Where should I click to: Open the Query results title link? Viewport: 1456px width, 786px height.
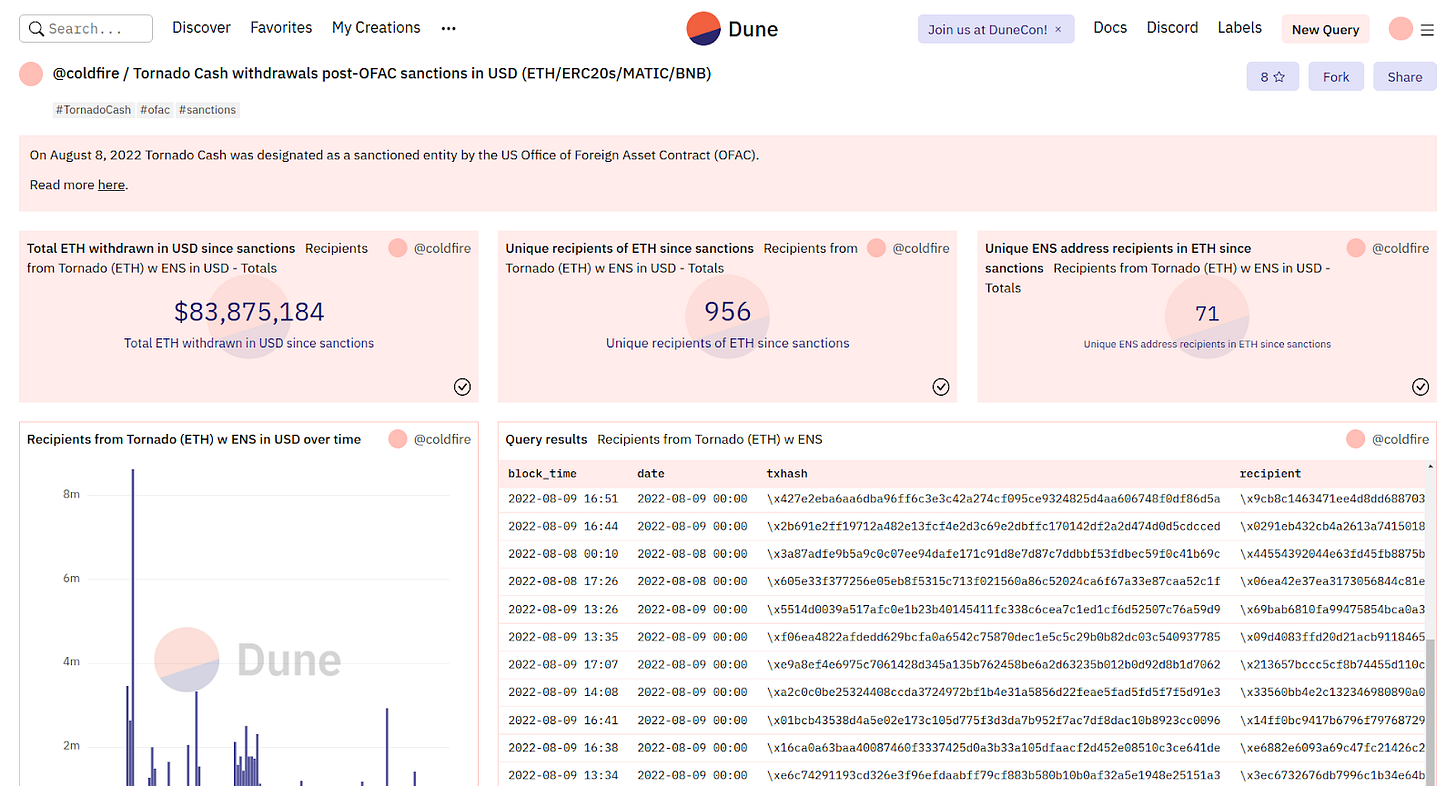coord(547,439)
